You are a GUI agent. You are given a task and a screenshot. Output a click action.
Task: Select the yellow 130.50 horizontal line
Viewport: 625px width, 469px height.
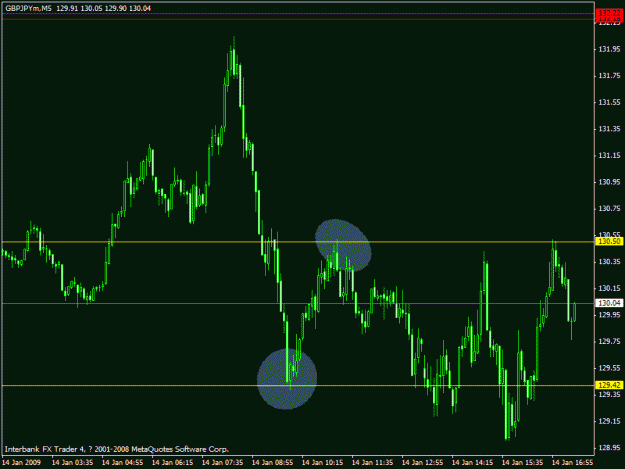point(298,241)
